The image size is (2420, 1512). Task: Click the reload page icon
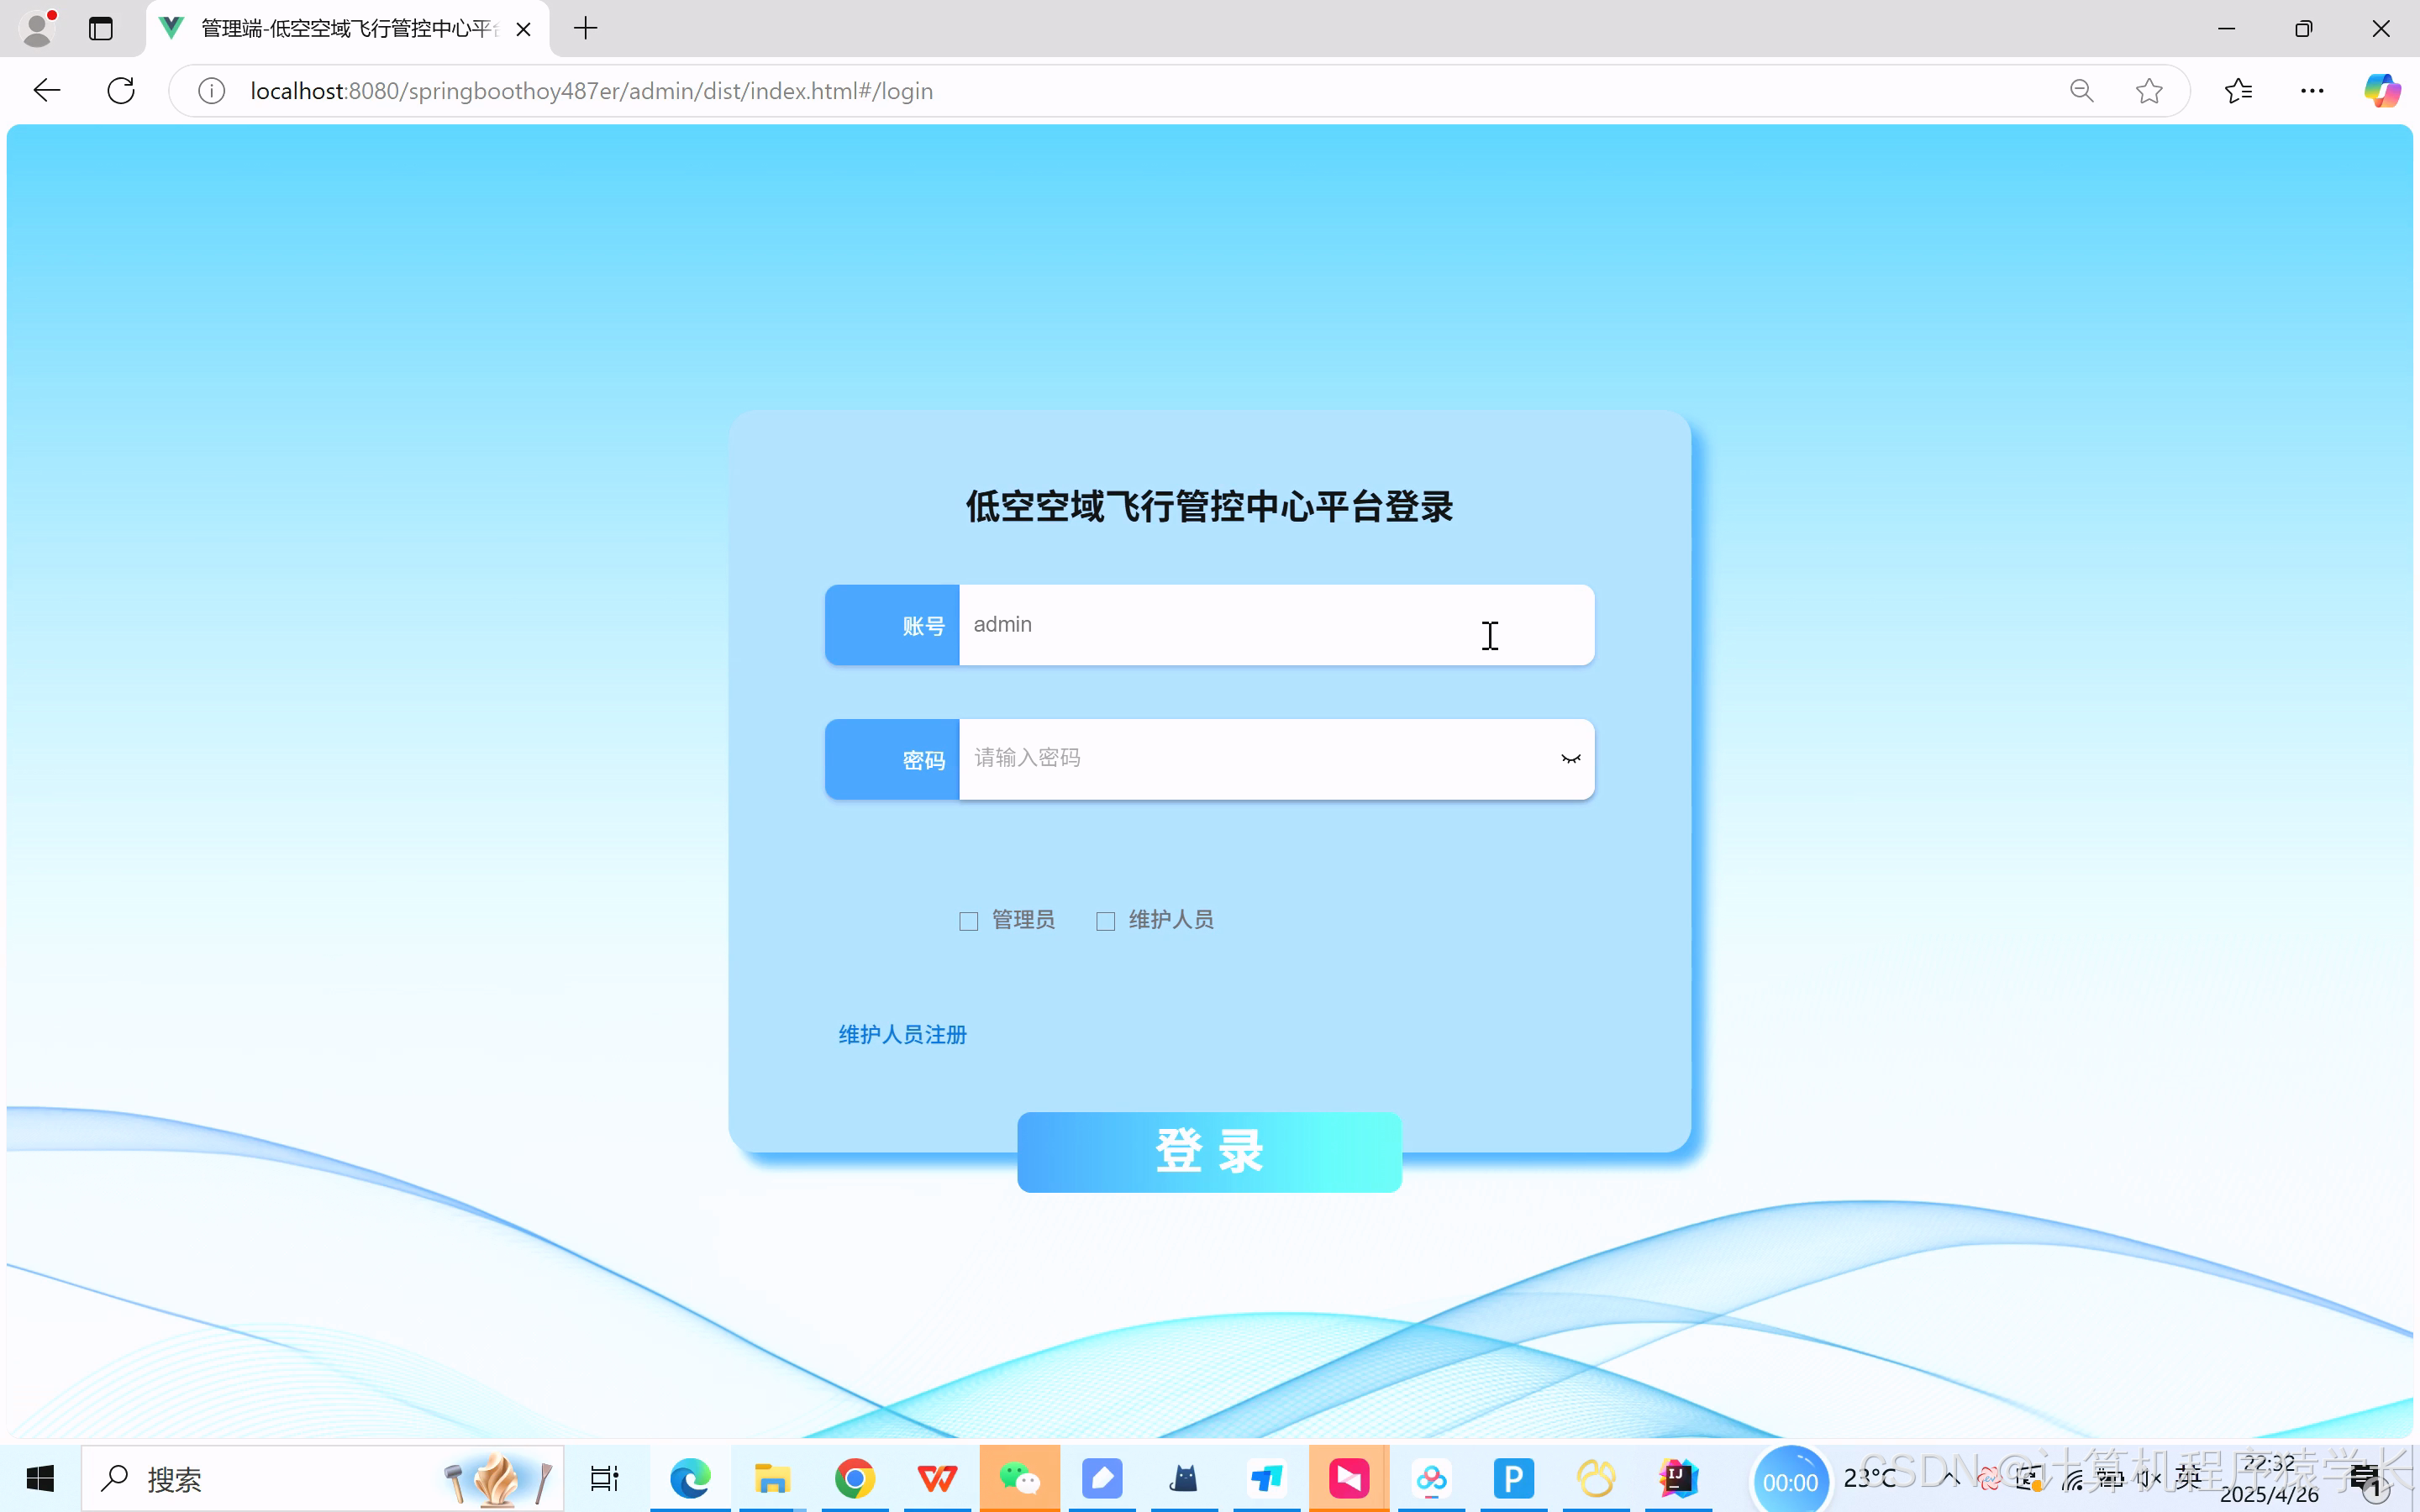[x=120, y=90]
